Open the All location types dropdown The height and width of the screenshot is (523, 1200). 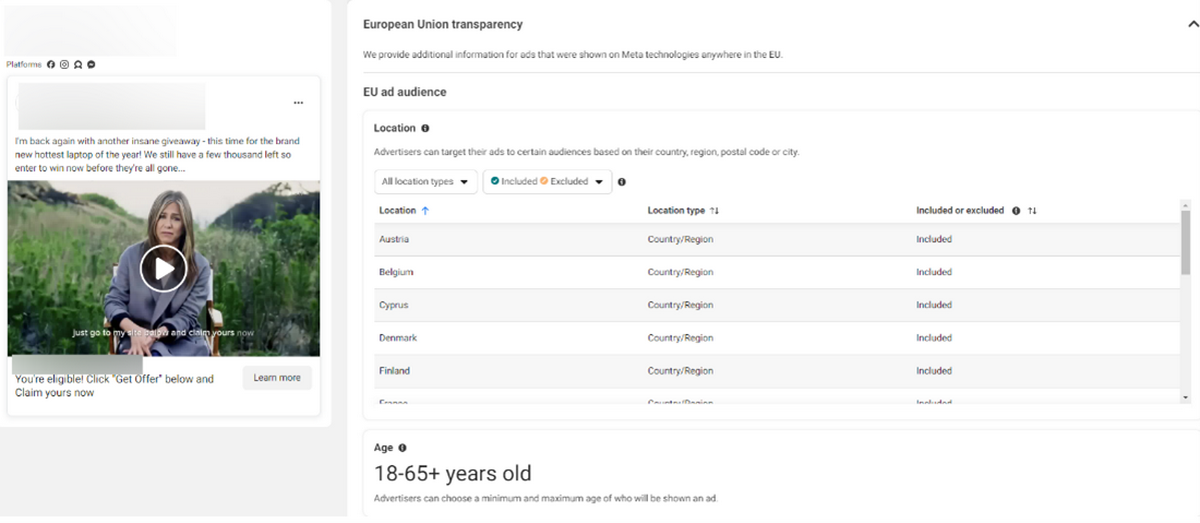tap(424, 182)
